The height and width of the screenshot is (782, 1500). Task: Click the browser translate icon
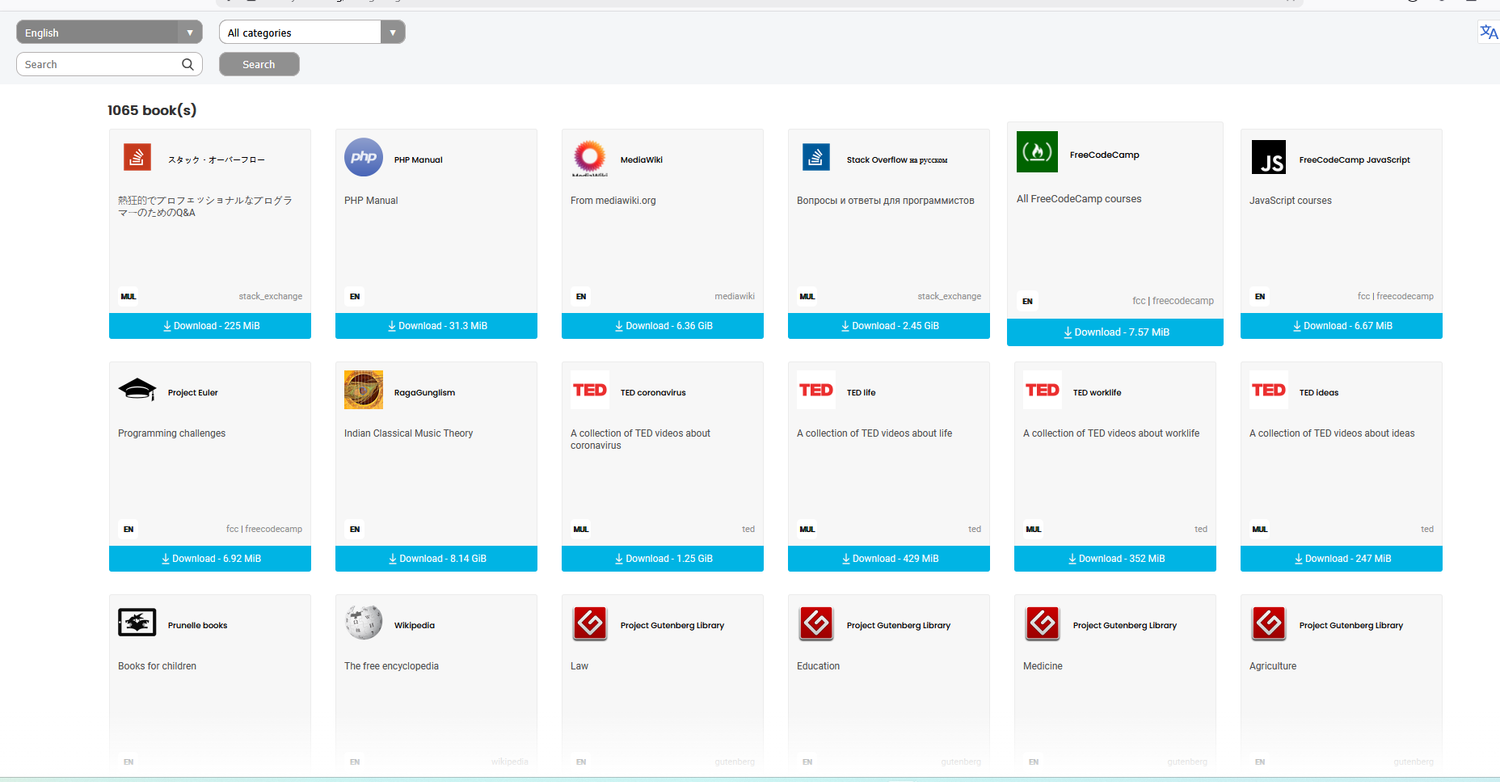pyautogui.click(x=1488, y=33)
